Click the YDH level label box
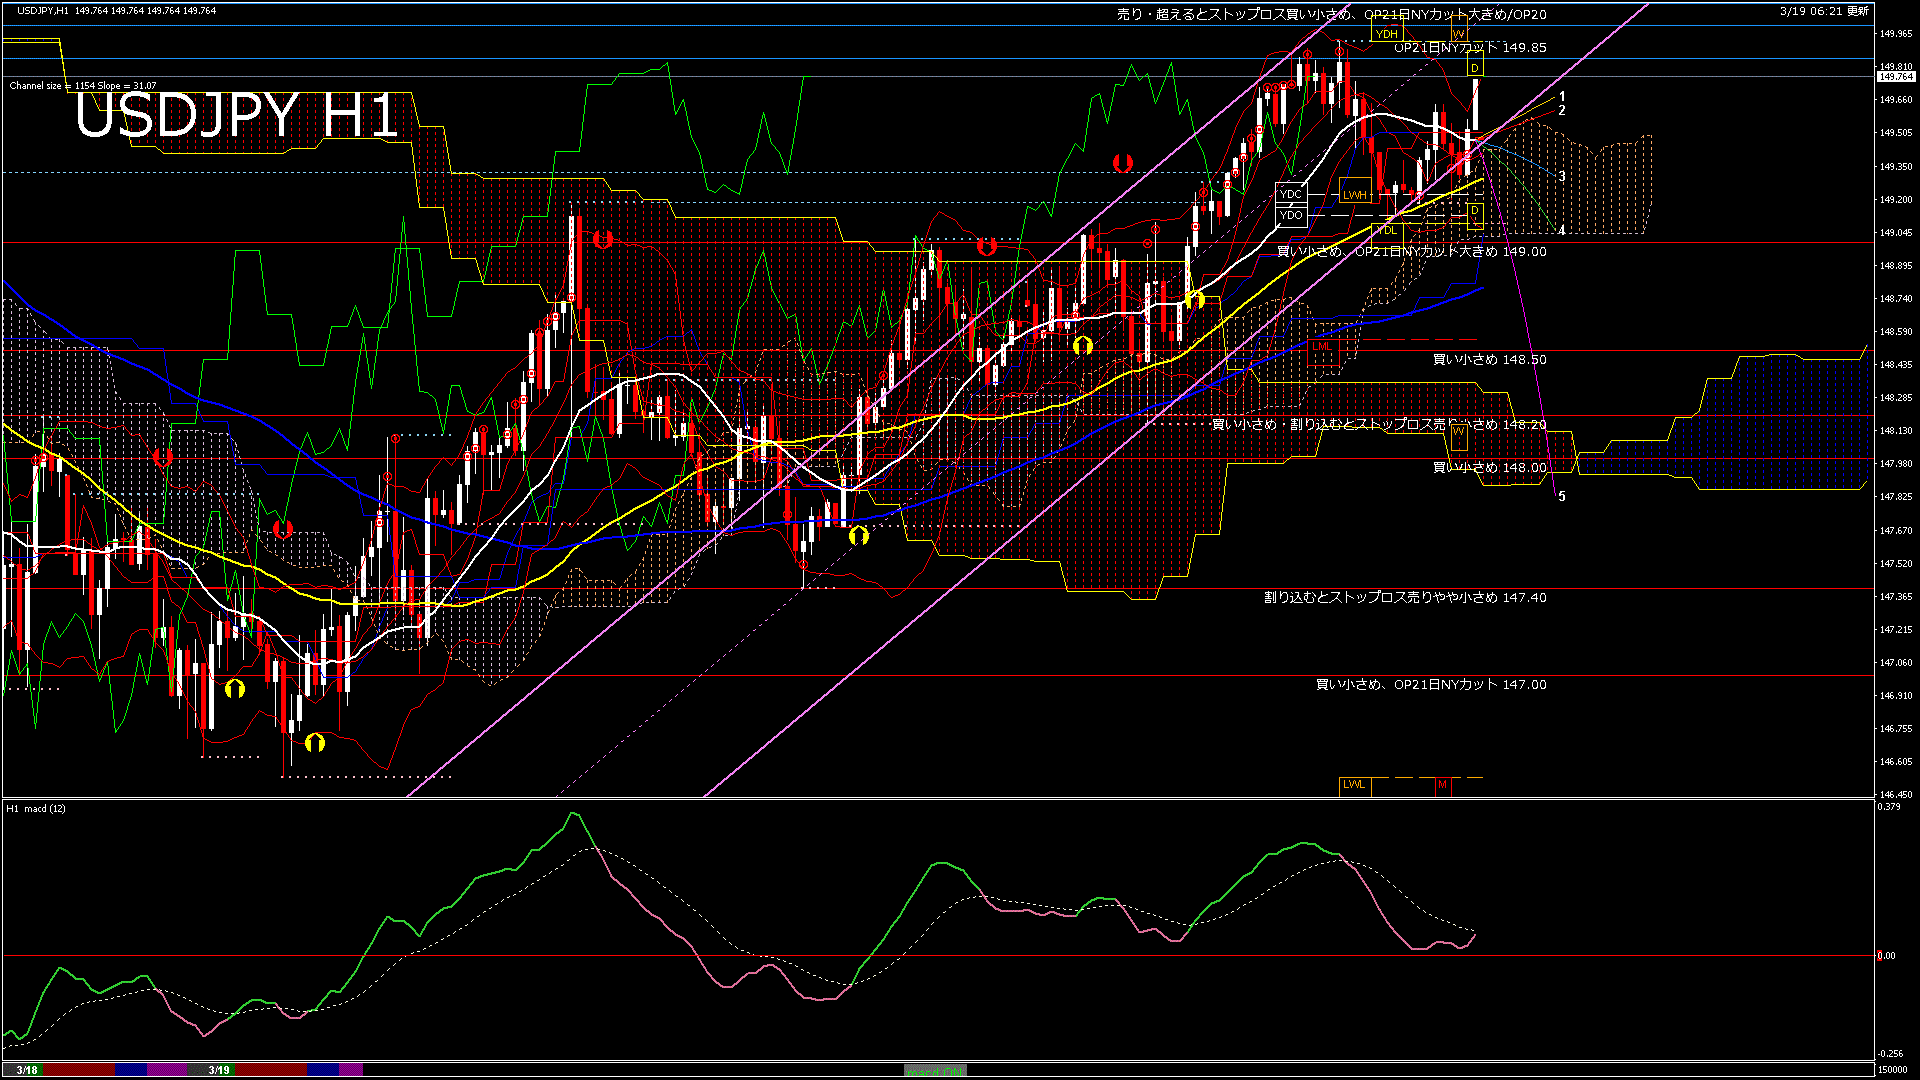 1386,34
